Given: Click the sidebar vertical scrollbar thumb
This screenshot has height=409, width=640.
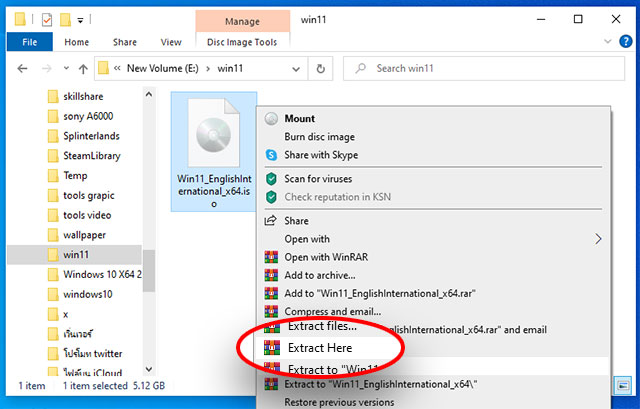Looking at the screenshot, I should [x=149, y=271].
